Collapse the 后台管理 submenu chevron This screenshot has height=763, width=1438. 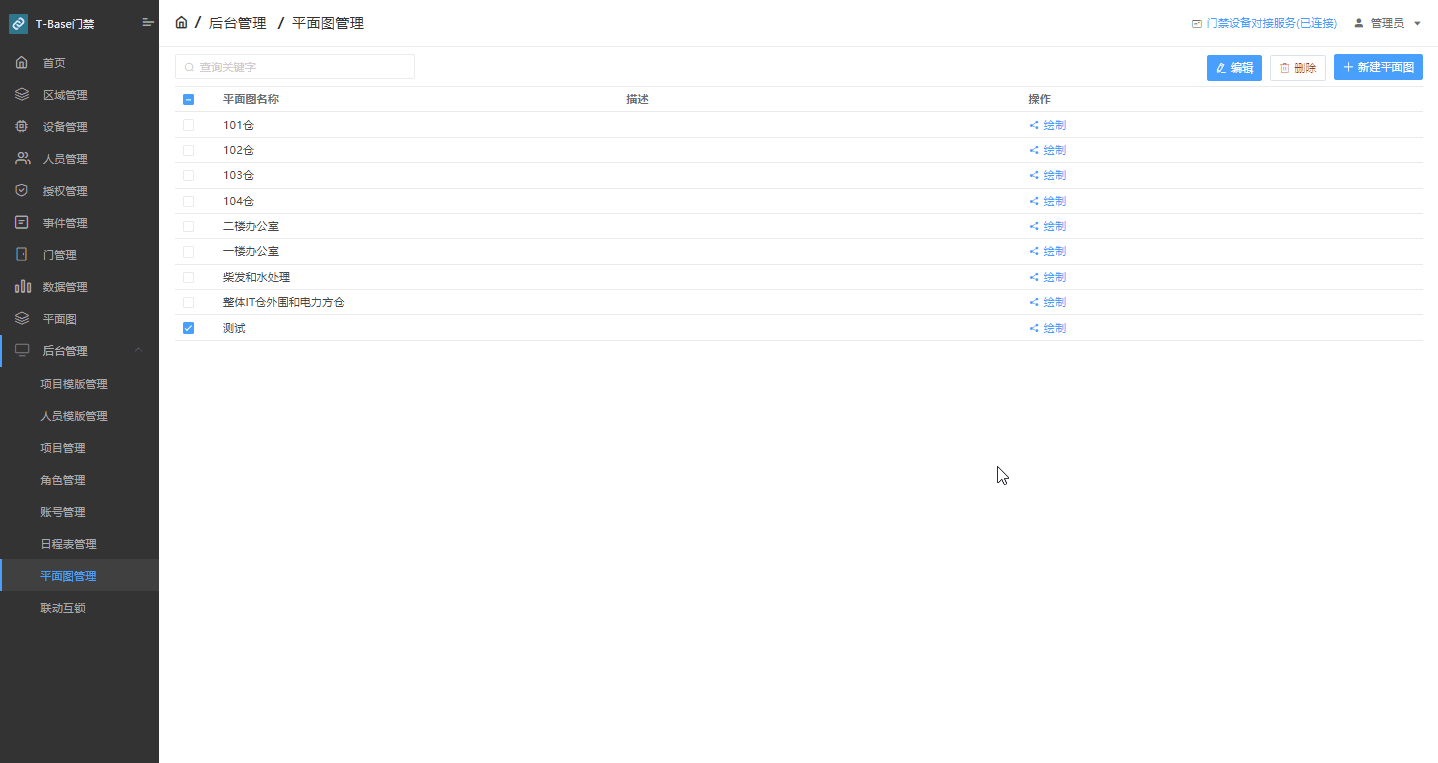[138, 351]
